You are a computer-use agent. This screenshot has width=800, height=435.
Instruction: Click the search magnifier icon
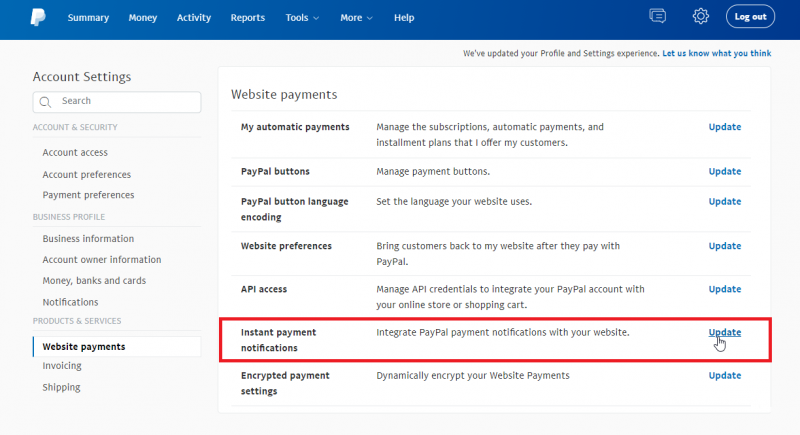(x=45, y=102)
